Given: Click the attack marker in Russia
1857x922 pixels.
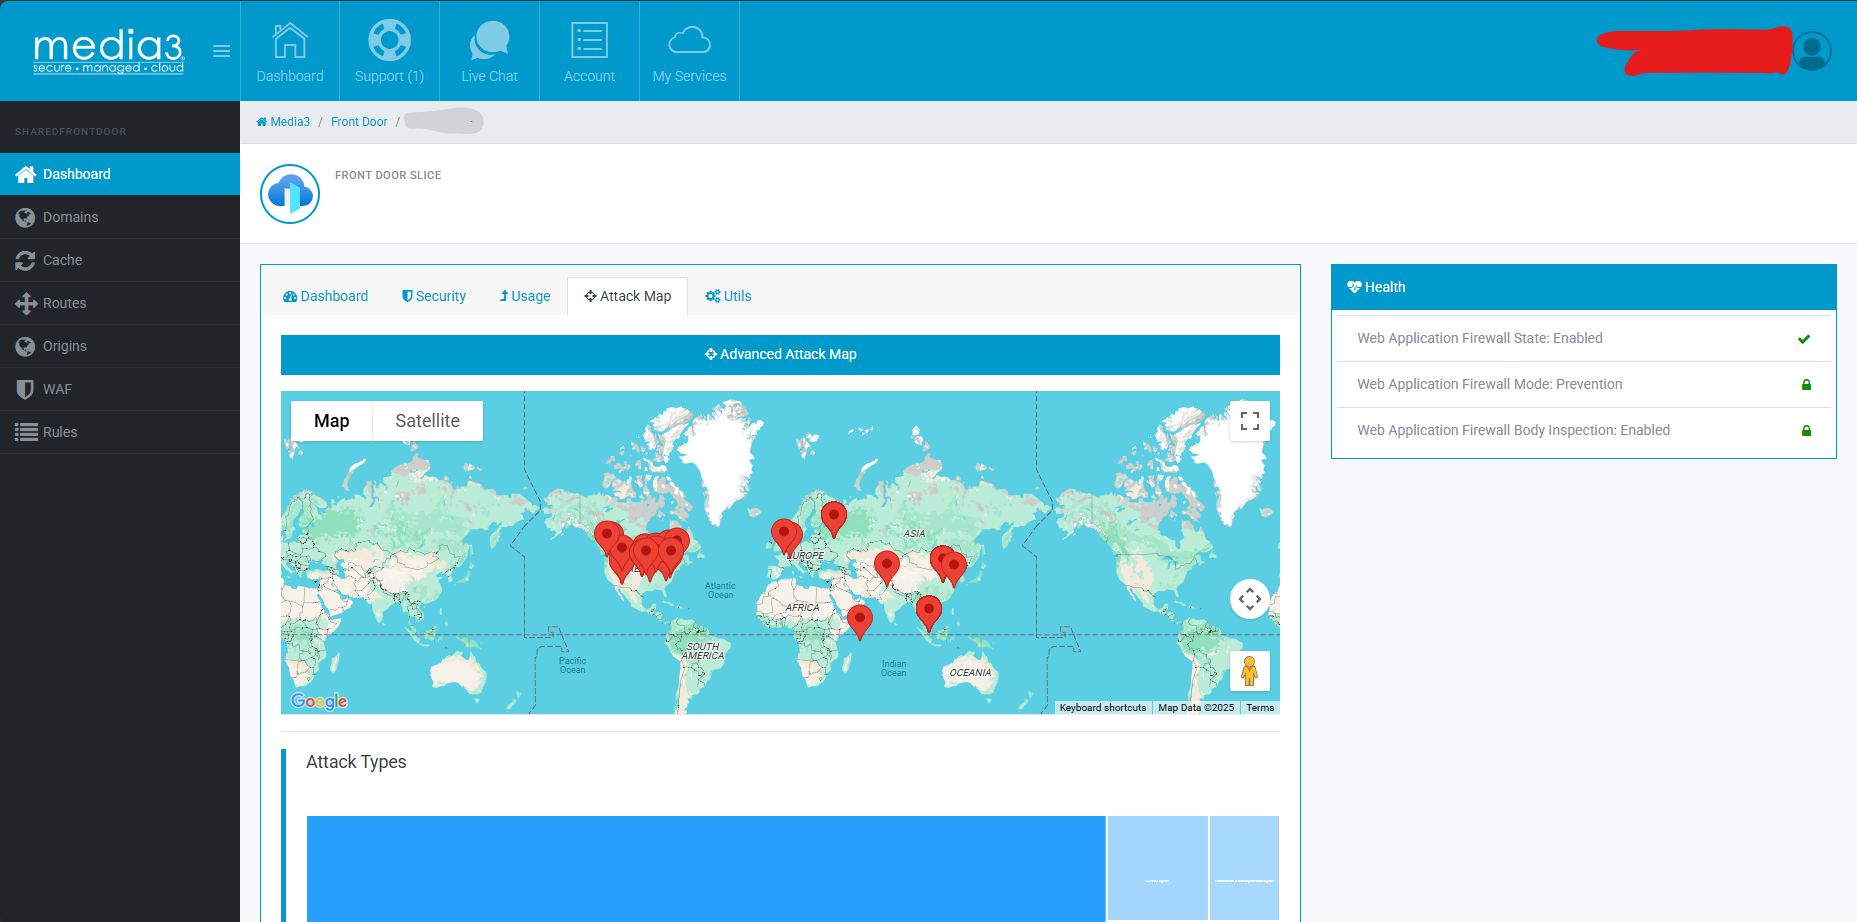Looking at the screenshot, I should click(x=834, y=518).
